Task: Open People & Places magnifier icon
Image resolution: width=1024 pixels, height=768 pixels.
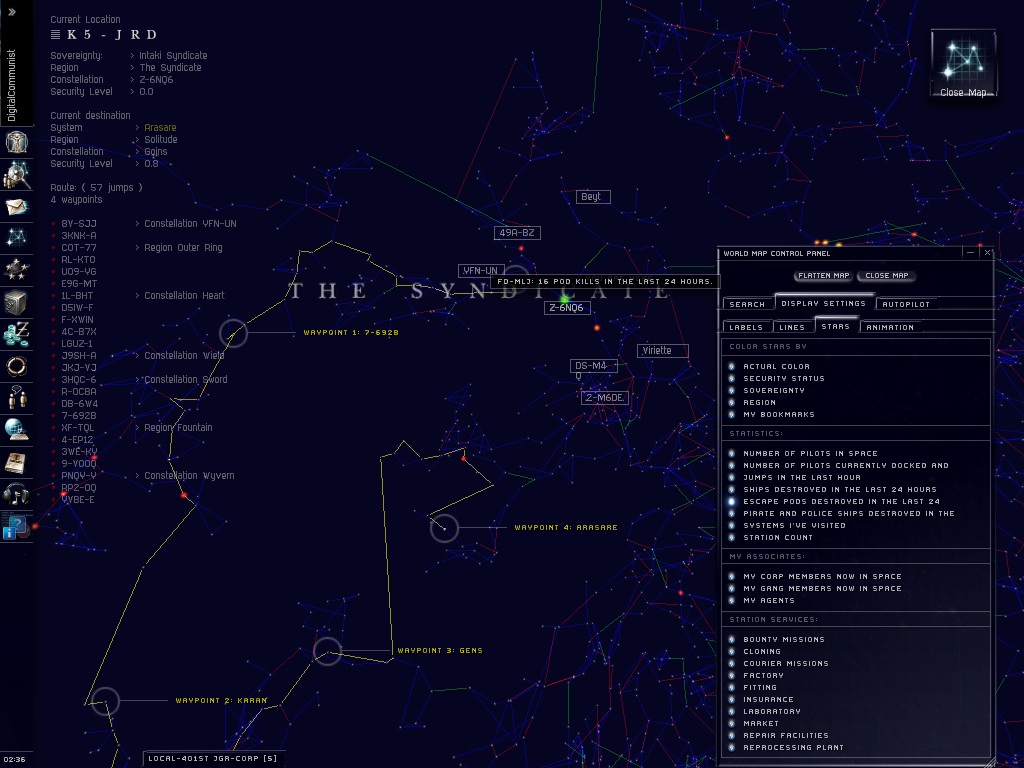Action: pyautogui.click(x=16, y=174)
